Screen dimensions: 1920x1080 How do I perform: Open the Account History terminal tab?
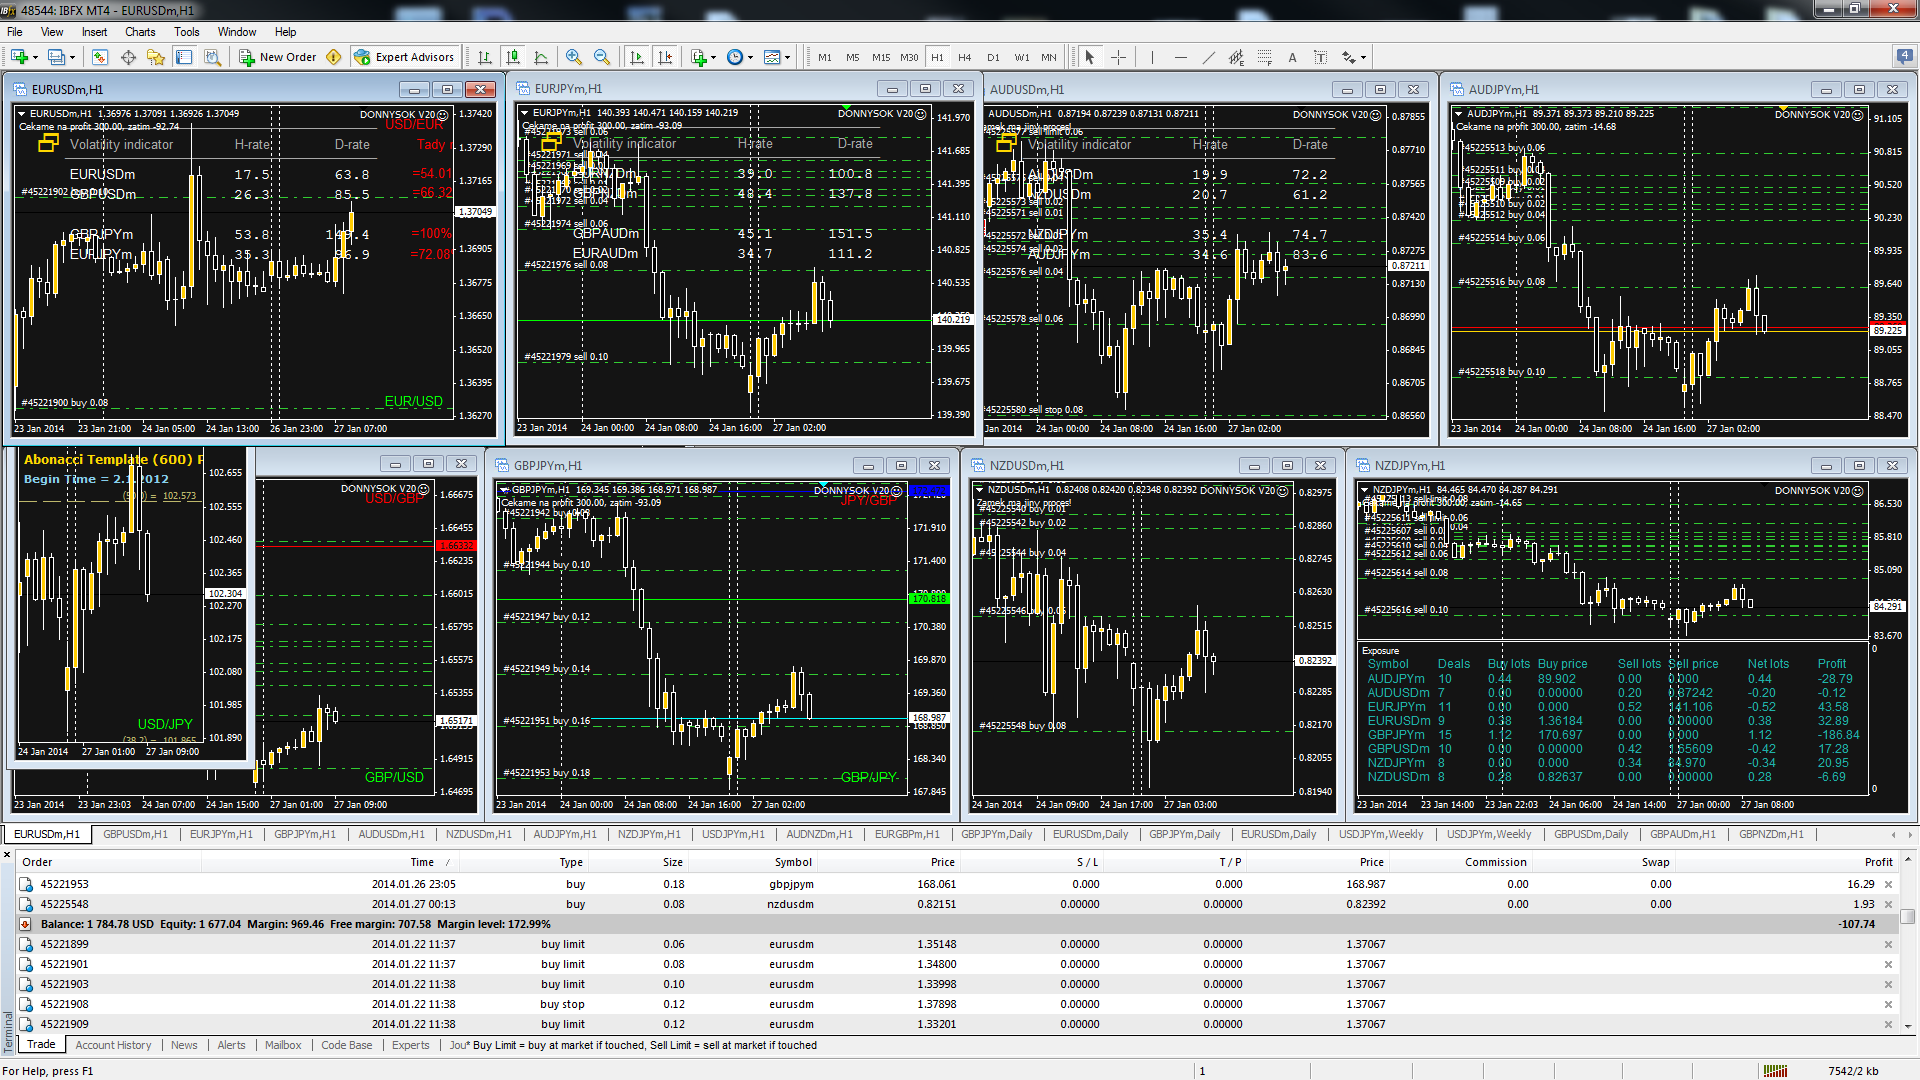(x=113, y=1045)
